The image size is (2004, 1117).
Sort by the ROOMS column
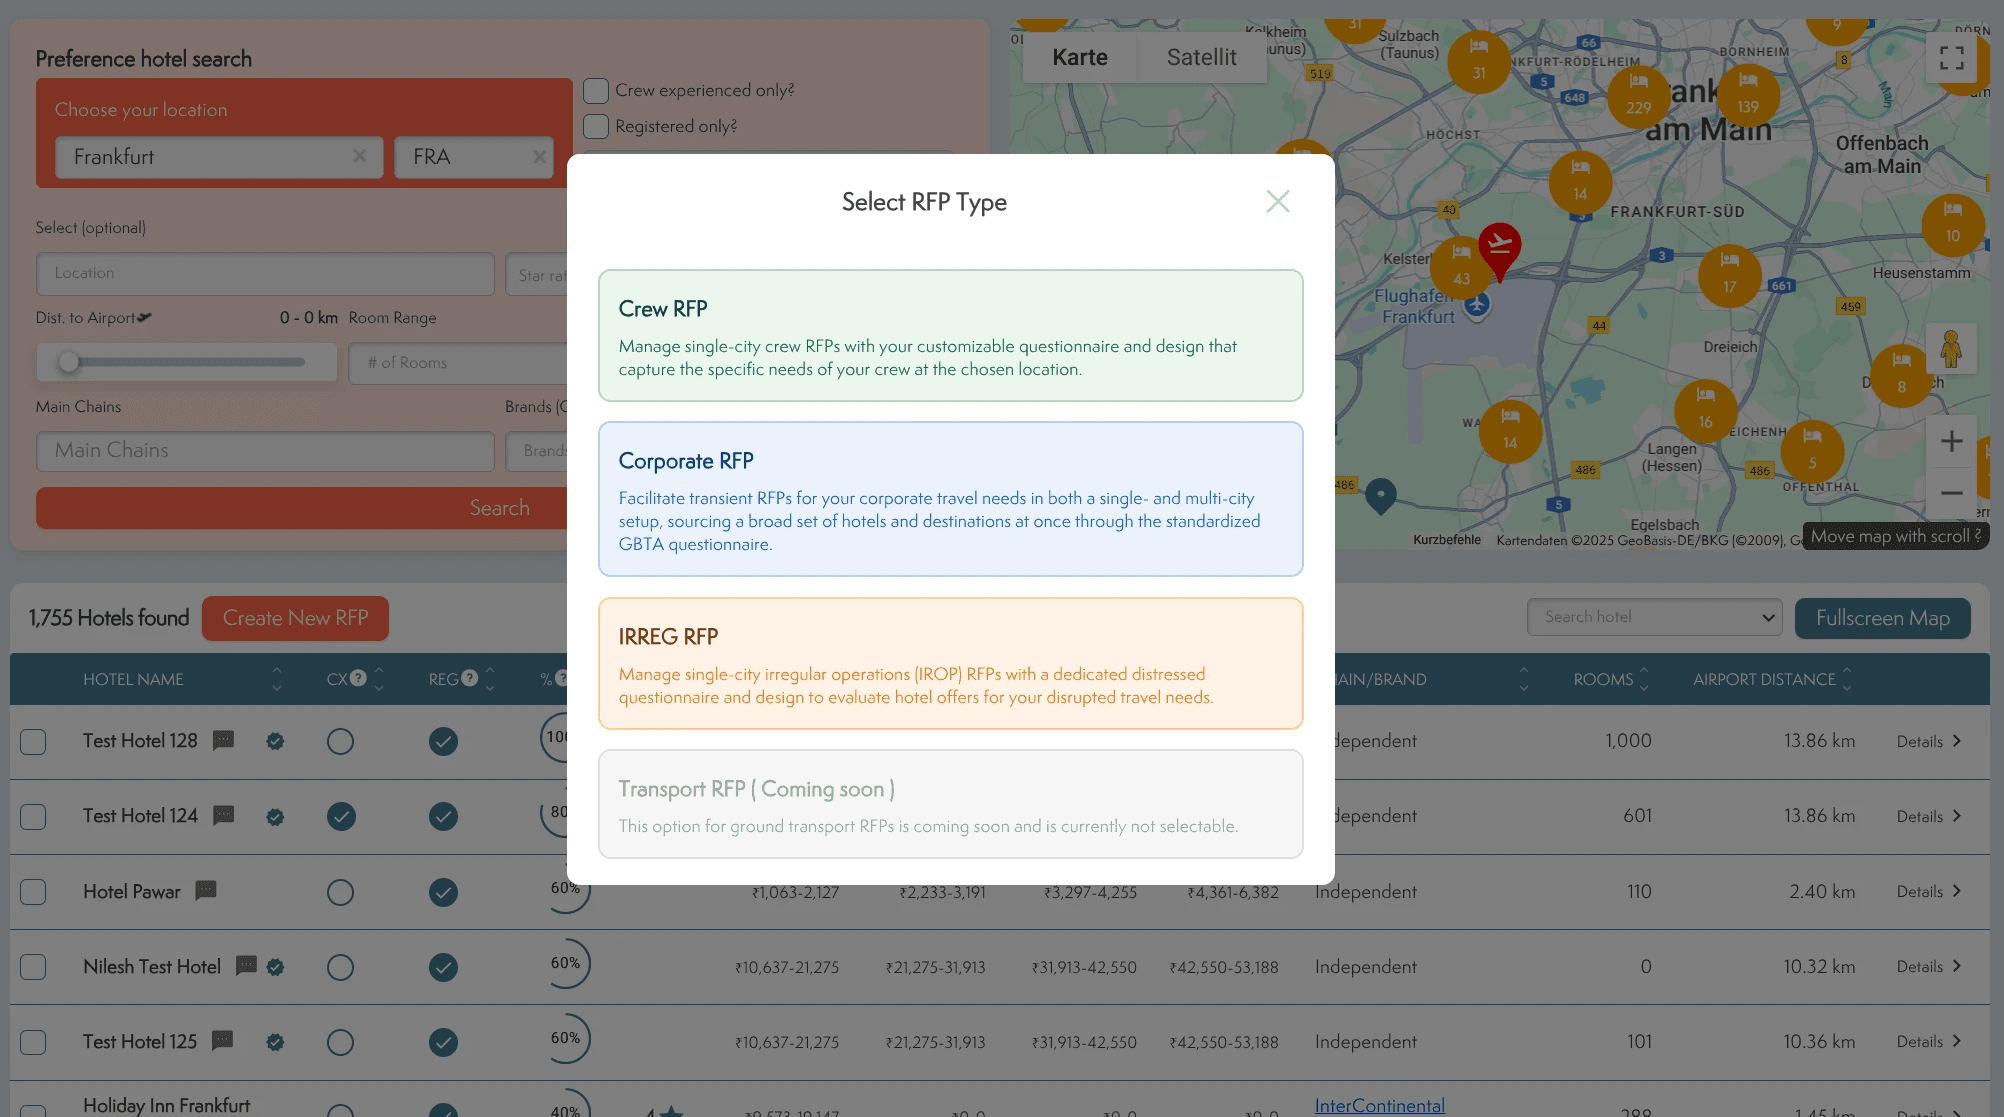[x=1610, y=679]
